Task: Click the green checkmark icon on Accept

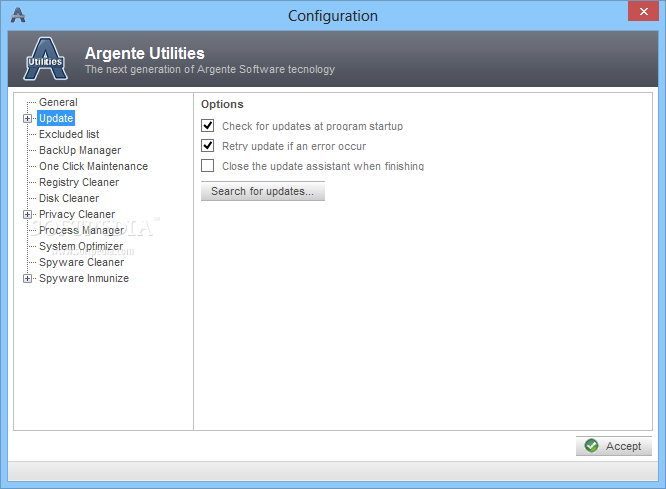Action: tap(591, 446)
